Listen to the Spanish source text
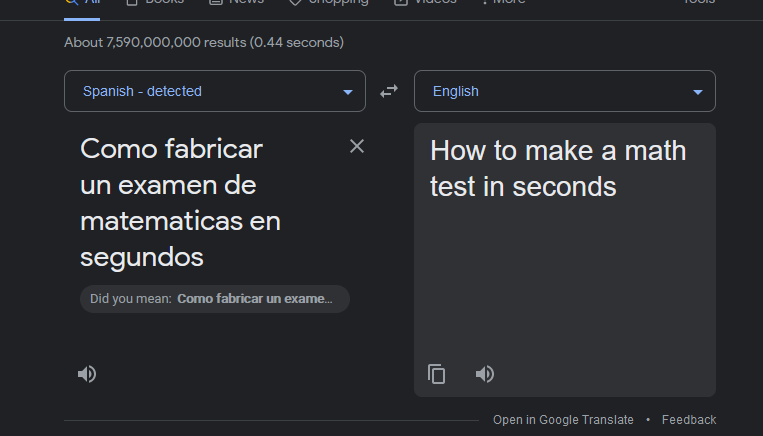This screenshot has height=436, width=763. (87, 374)
